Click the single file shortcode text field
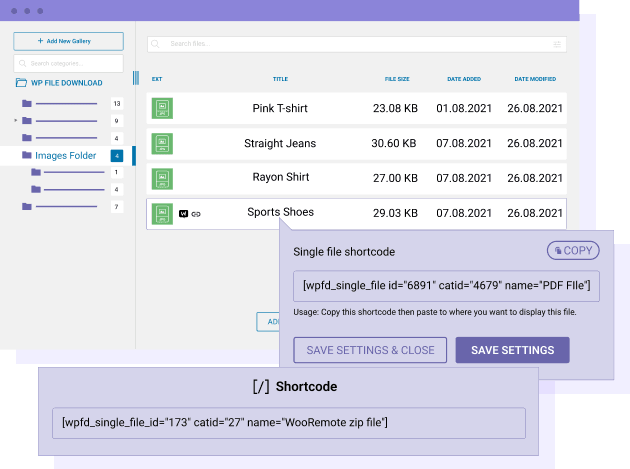Screen dimensions: 630x469 (446, 286)
